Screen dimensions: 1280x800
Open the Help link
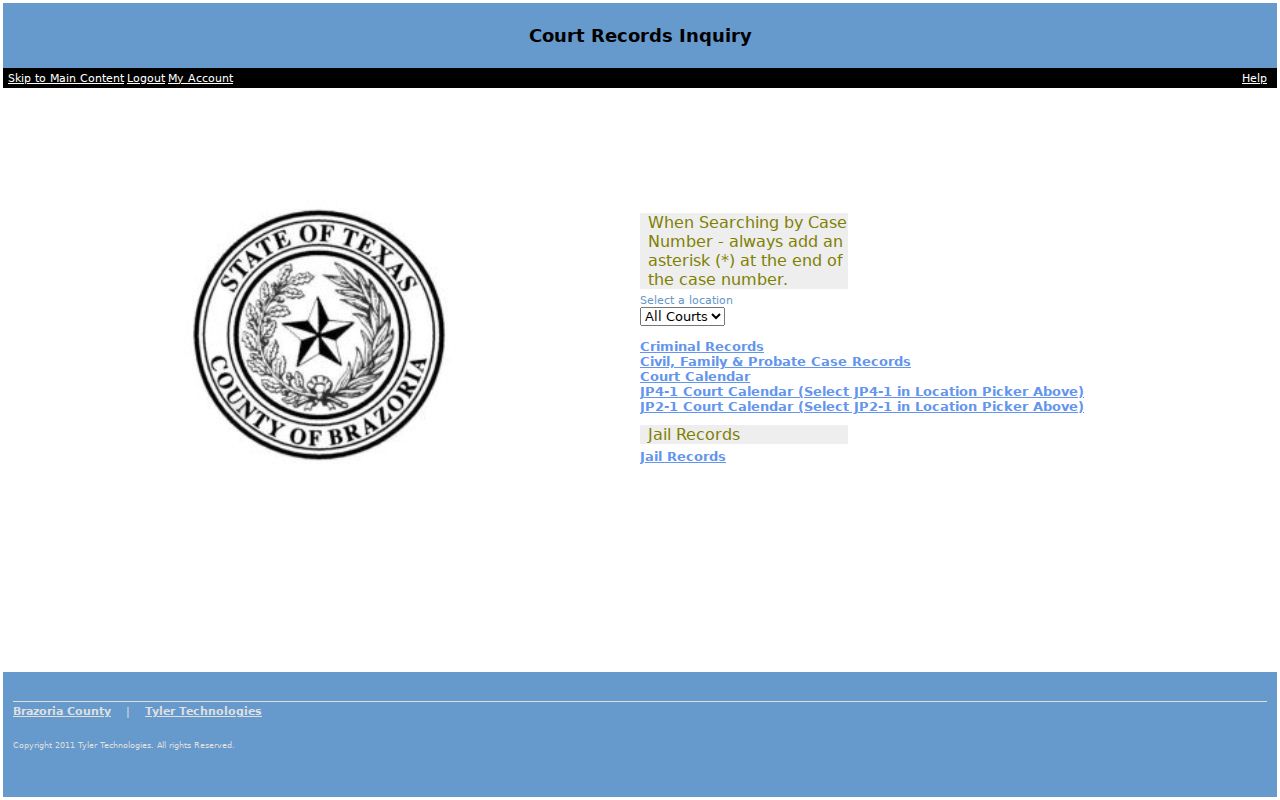click(x=1254, y=78)
